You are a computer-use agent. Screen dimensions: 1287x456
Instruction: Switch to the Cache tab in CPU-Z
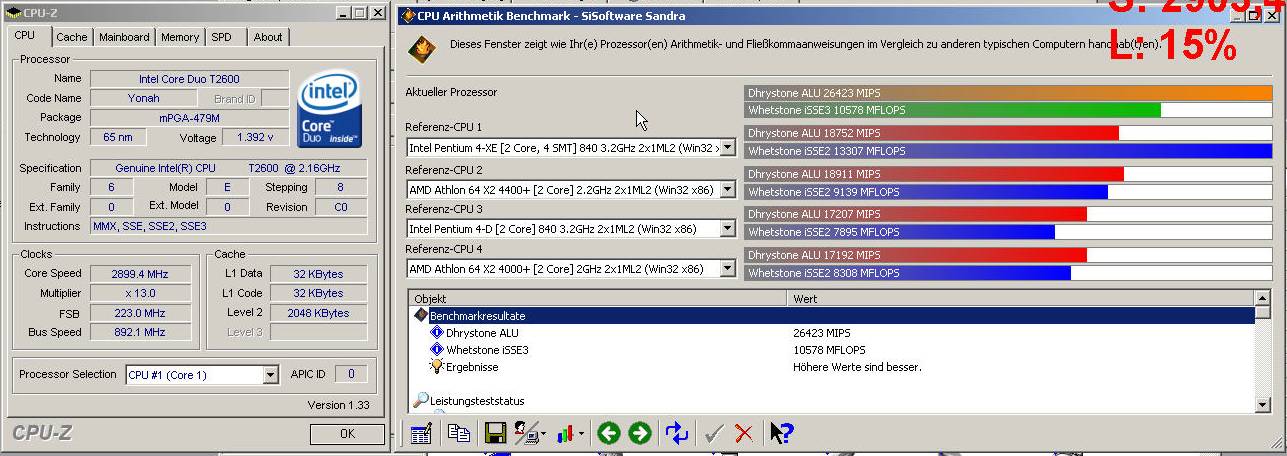[x=71, y=37]
